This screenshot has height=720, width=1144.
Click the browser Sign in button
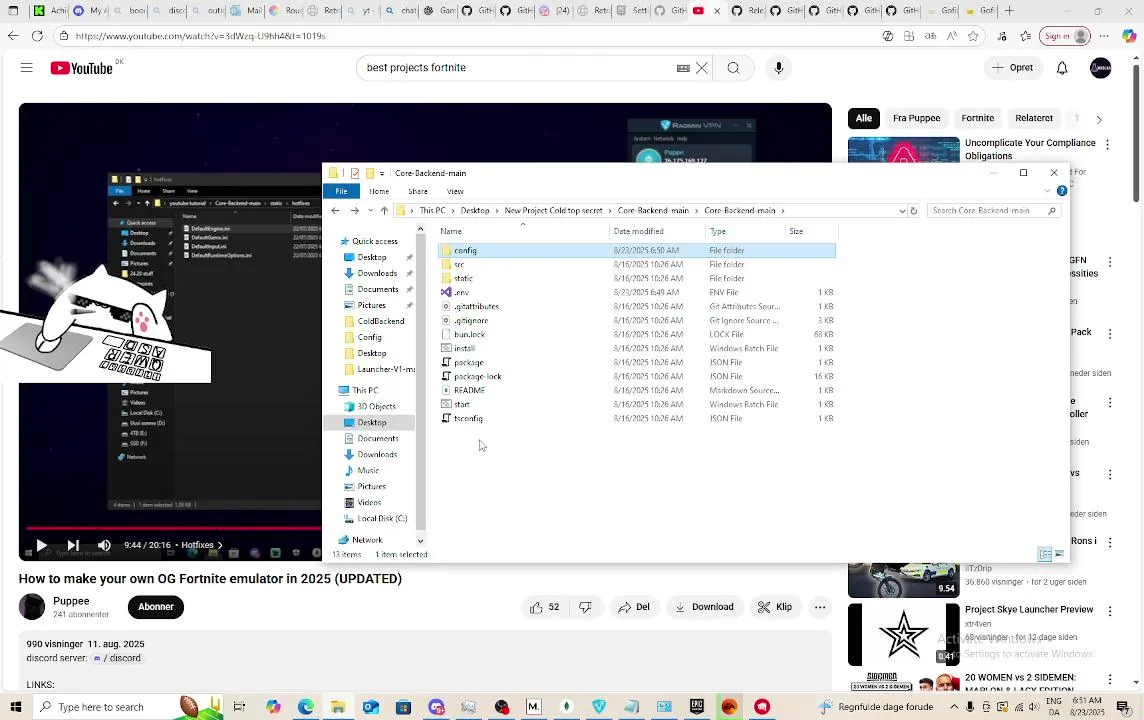[1065, 36]
